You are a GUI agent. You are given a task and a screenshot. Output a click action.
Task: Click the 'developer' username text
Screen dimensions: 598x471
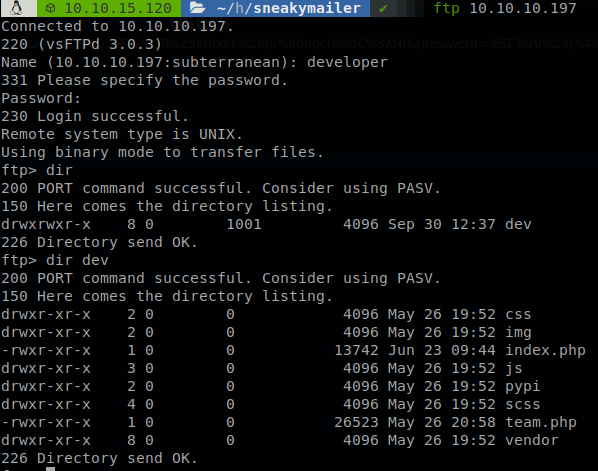coord(347,62)
